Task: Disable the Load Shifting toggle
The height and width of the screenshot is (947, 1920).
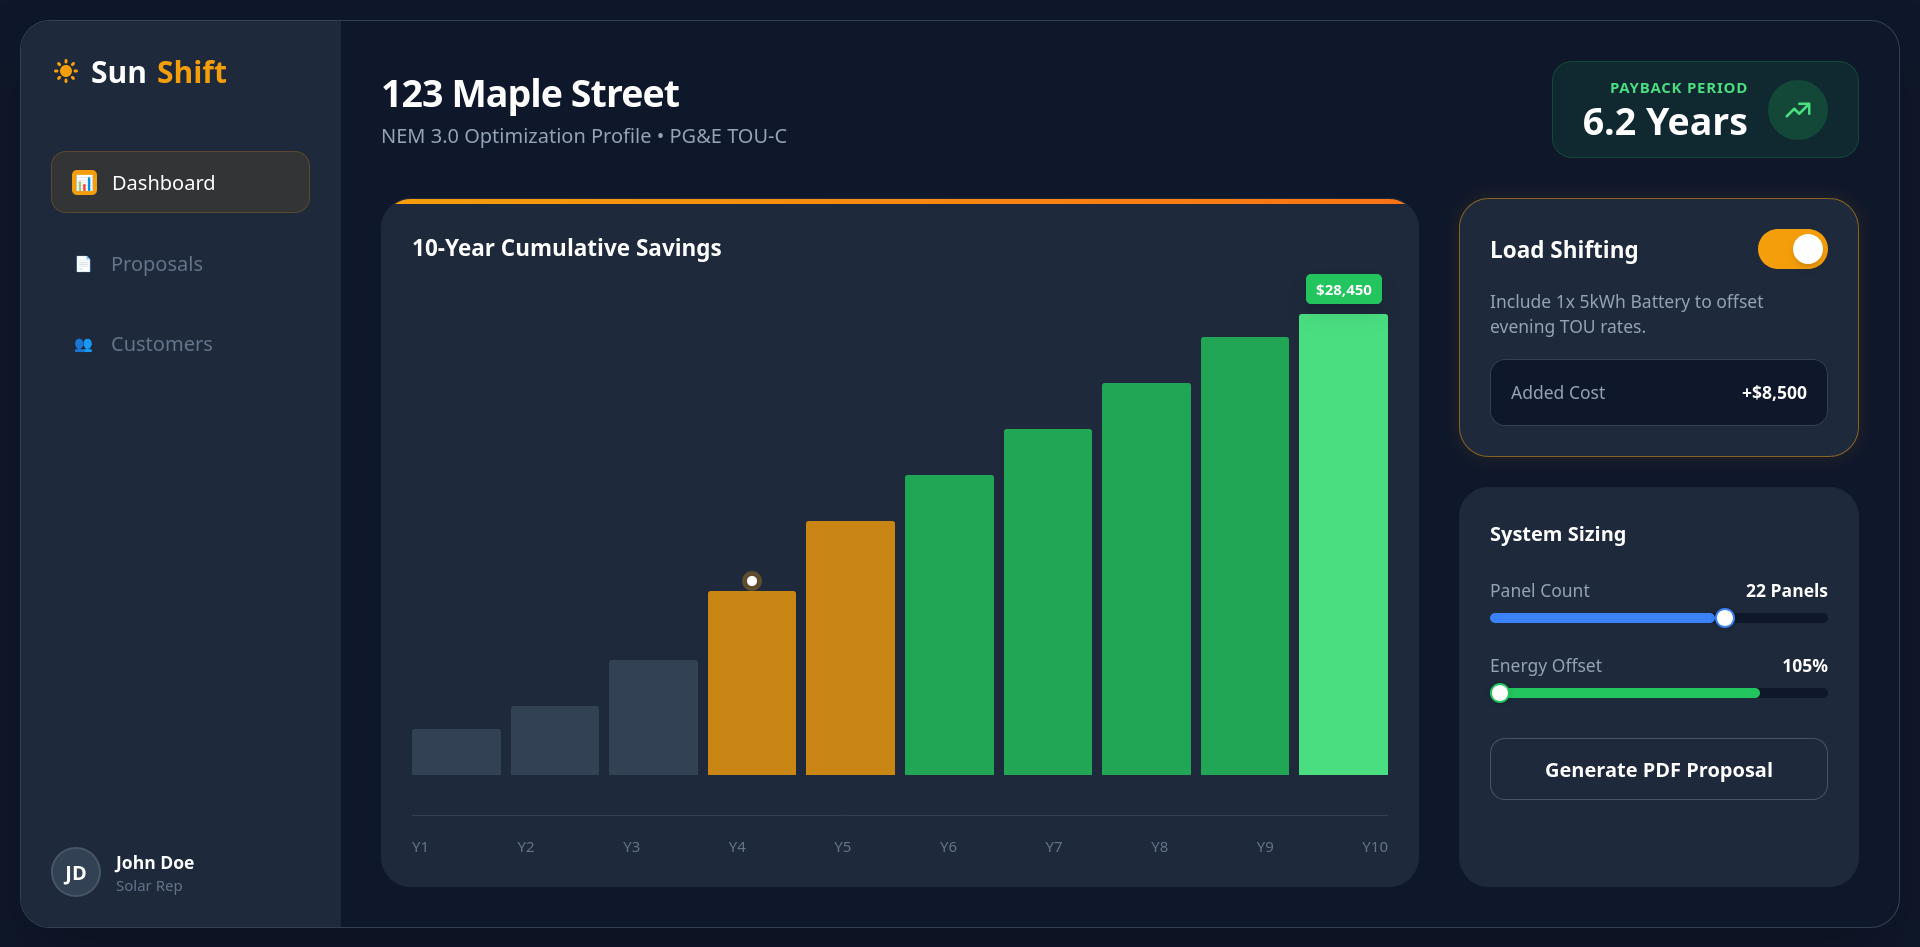Action: (1792, 250)
